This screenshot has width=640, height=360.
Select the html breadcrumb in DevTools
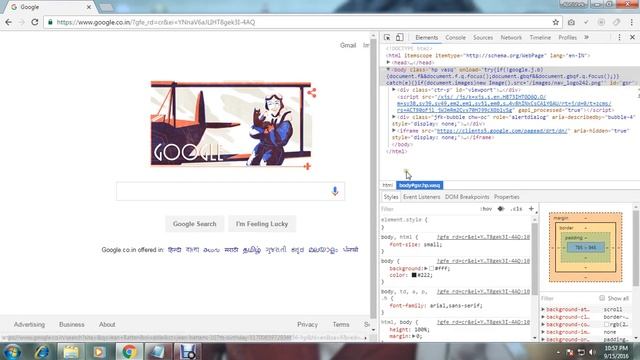(387, 185)
